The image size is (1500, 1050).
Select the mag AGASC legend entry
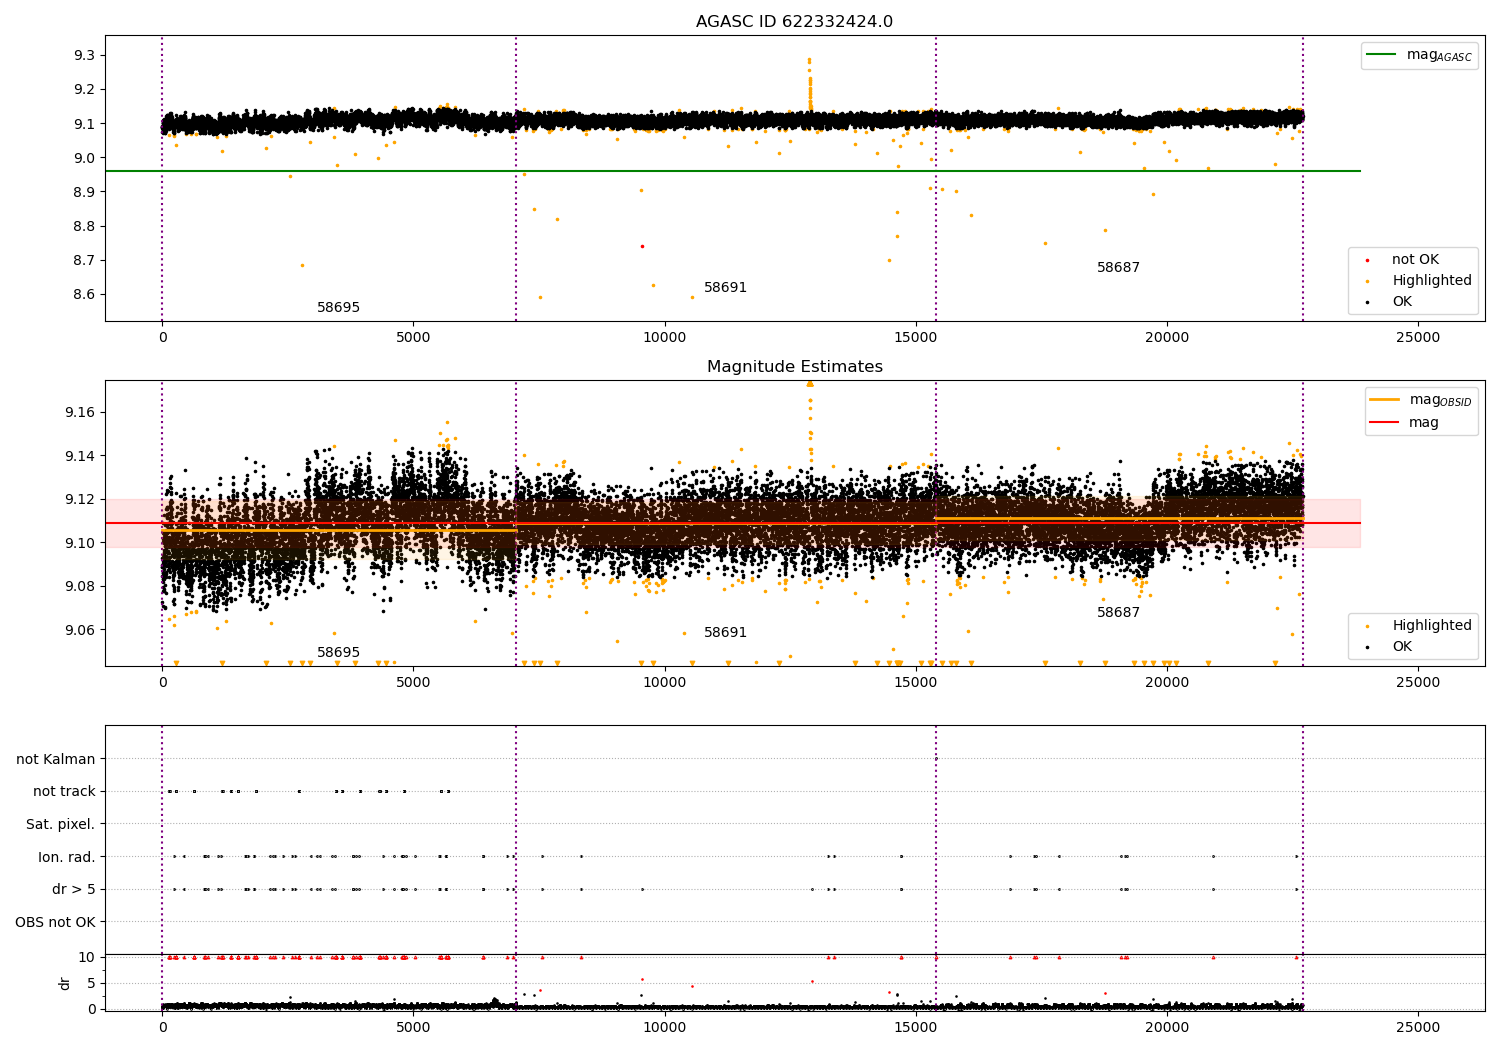(x=1419, y=55)
